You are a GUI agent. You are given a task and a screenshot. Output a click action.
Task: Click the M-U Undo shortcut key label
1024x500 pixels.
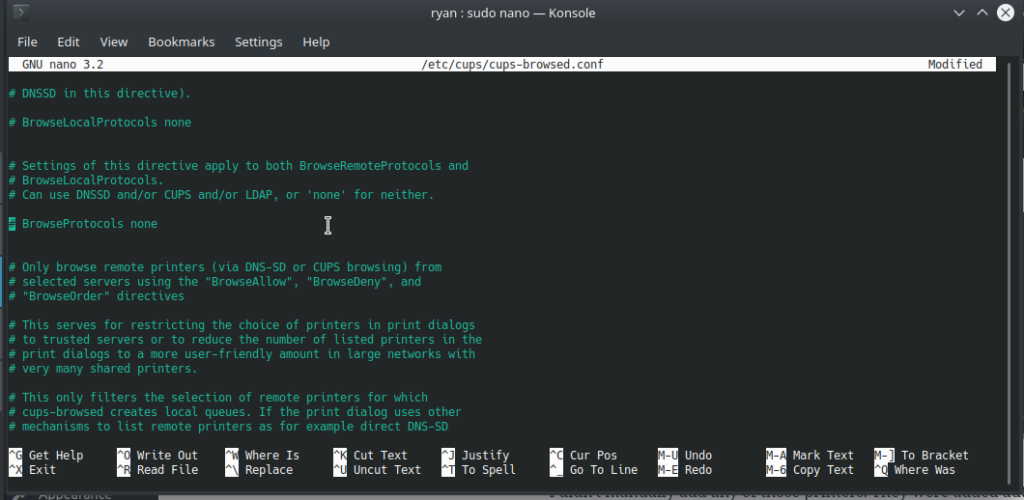pyautogui.click(x=685, y=456)
